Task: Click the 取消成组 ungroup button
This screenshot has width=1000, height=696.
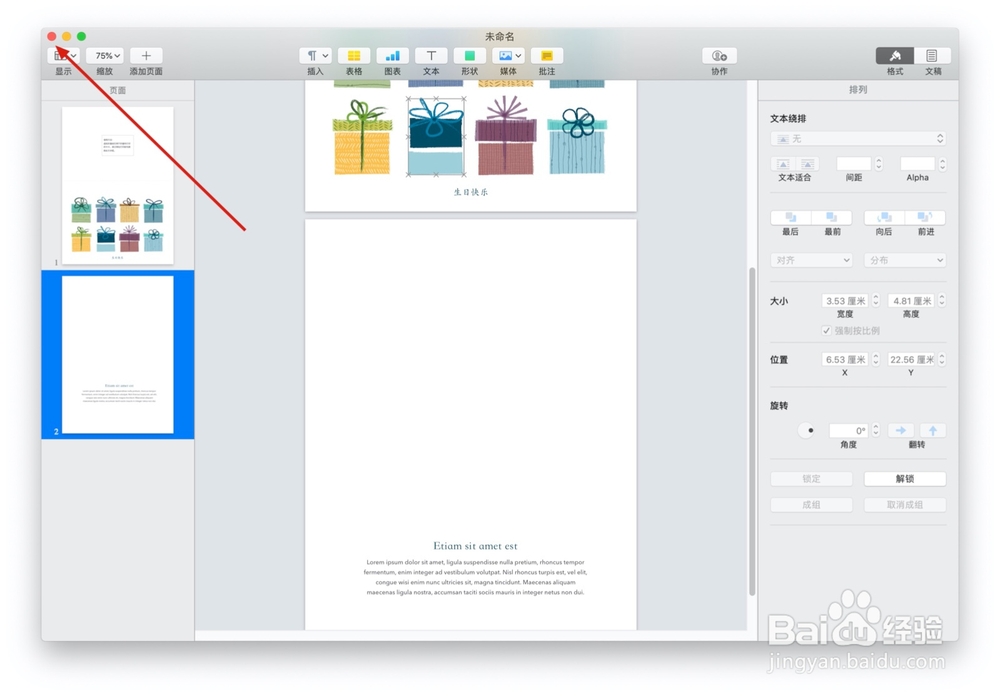Action: (905, 505)
